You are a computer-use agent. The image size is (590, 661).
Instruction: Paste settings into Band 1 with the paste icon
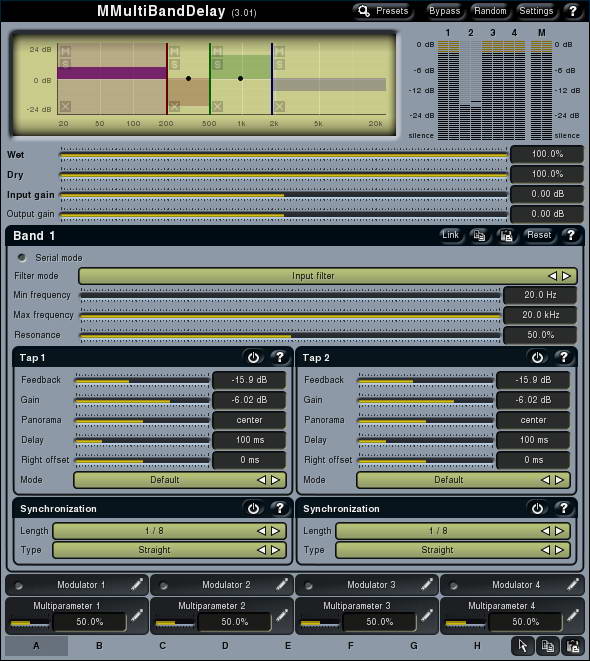coord(506,235)
